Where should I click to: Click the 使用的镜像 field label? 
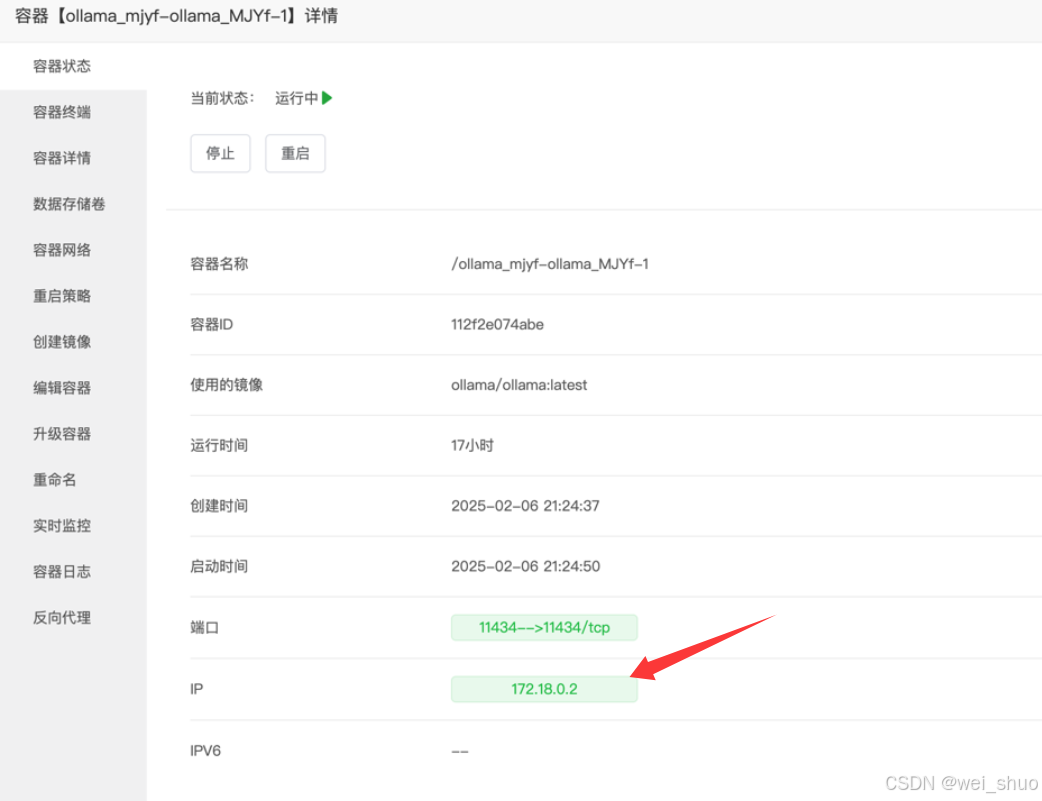[x=227, y=385]
